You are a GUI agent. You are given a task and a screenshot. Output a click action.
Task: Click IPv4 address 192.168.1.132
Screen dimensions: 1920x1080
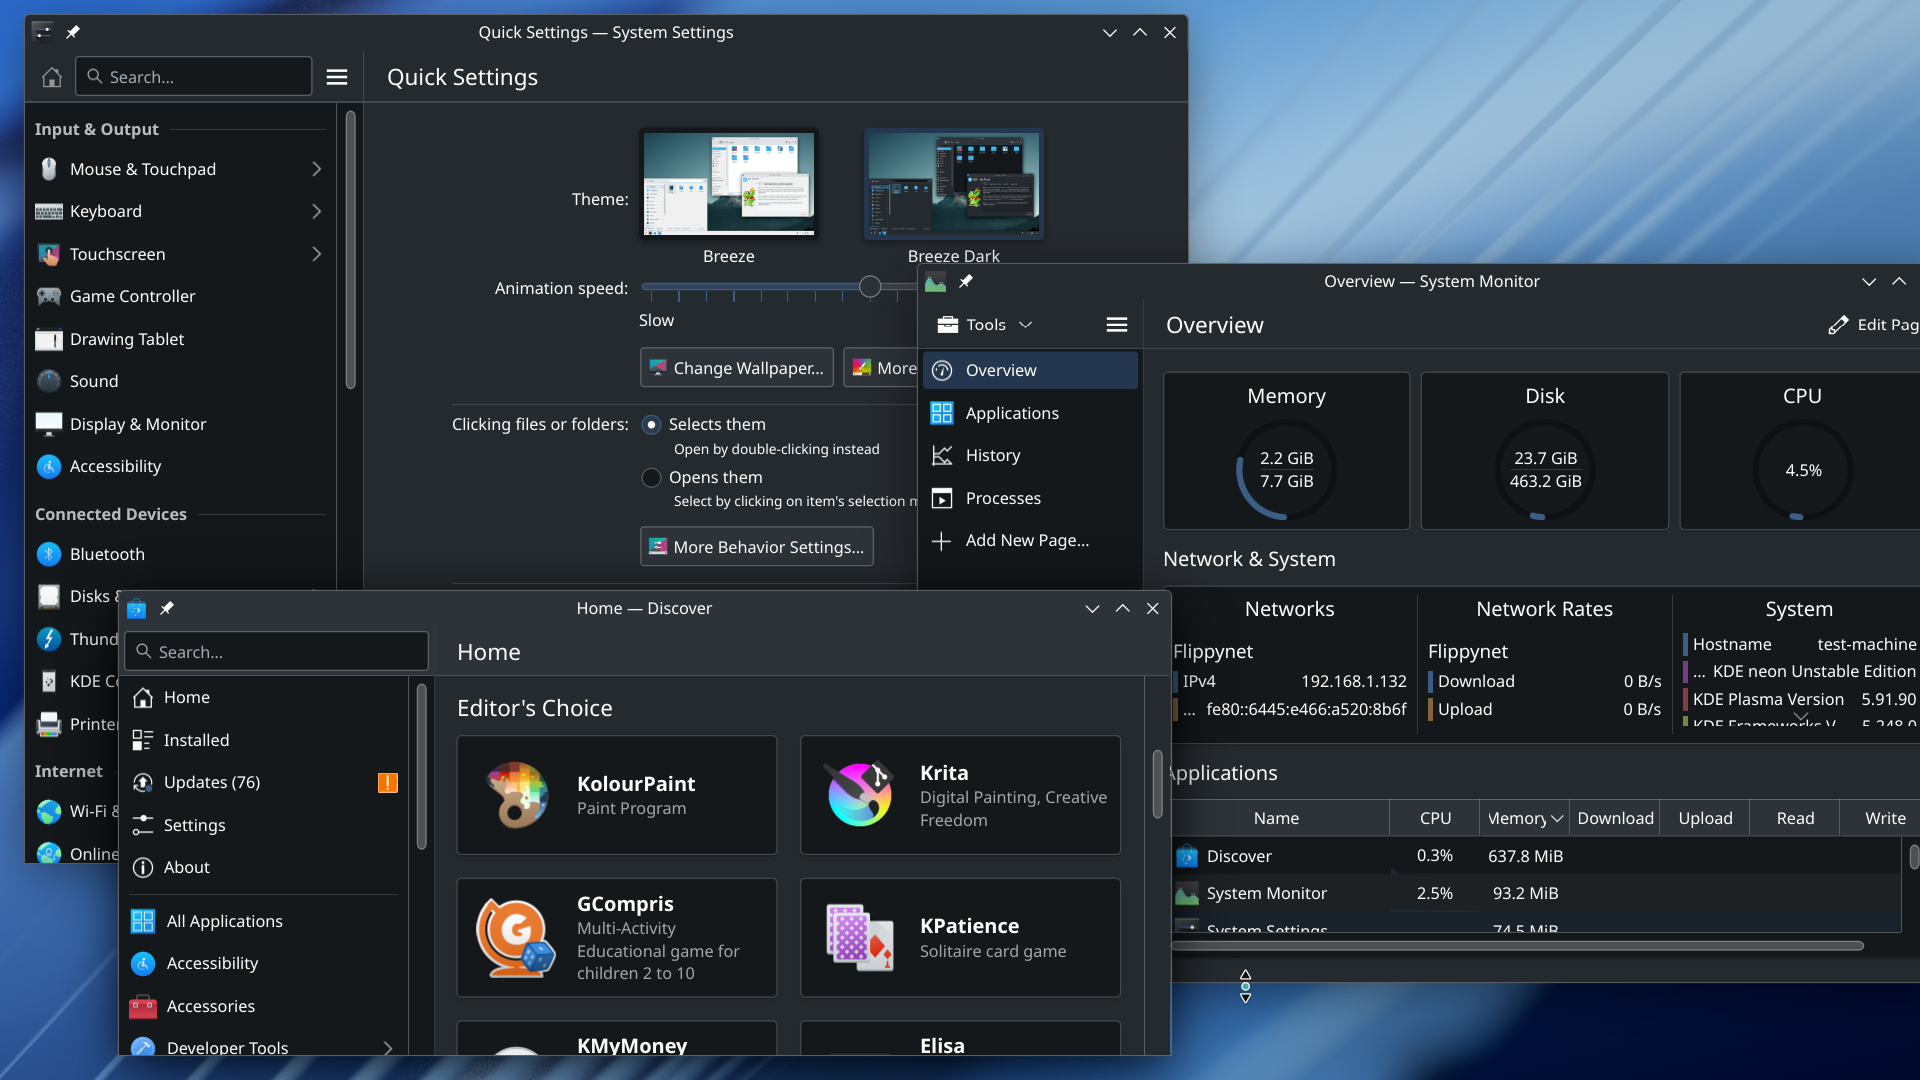click(1353, 682)
